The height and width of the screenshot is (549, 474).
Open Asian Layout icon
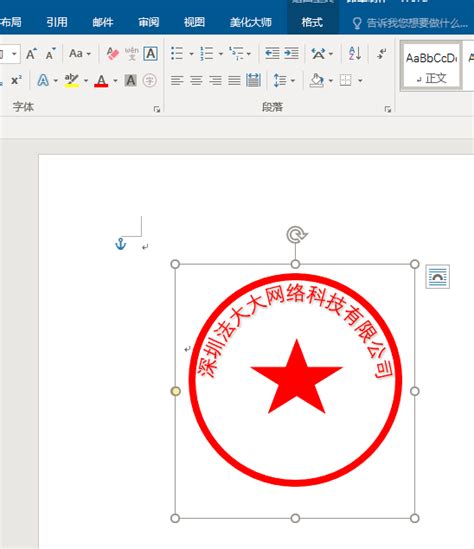[x=318, y=54]
